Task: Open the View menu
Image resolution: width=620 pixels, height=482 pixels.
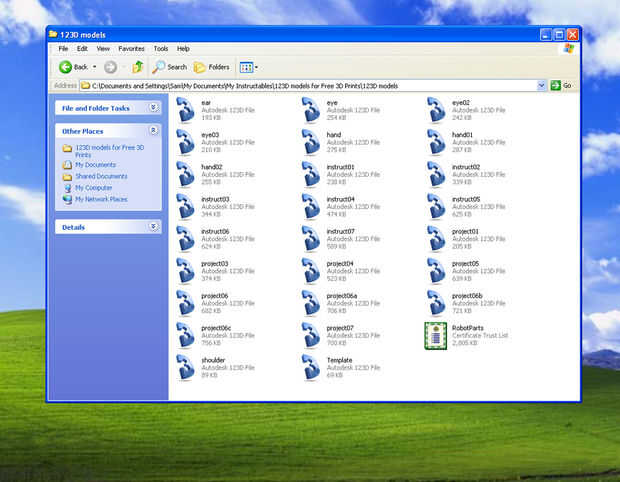Action: pos(103,49)
